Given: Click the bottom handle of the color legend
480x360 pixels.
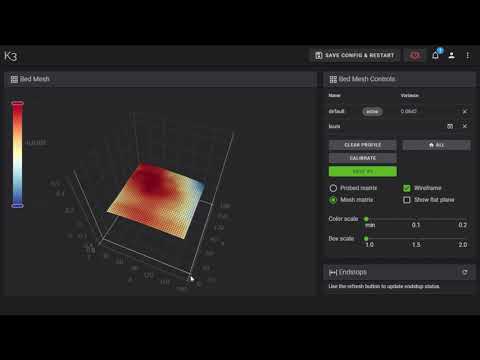Looking at the screenshot, I should pos(17,206).
